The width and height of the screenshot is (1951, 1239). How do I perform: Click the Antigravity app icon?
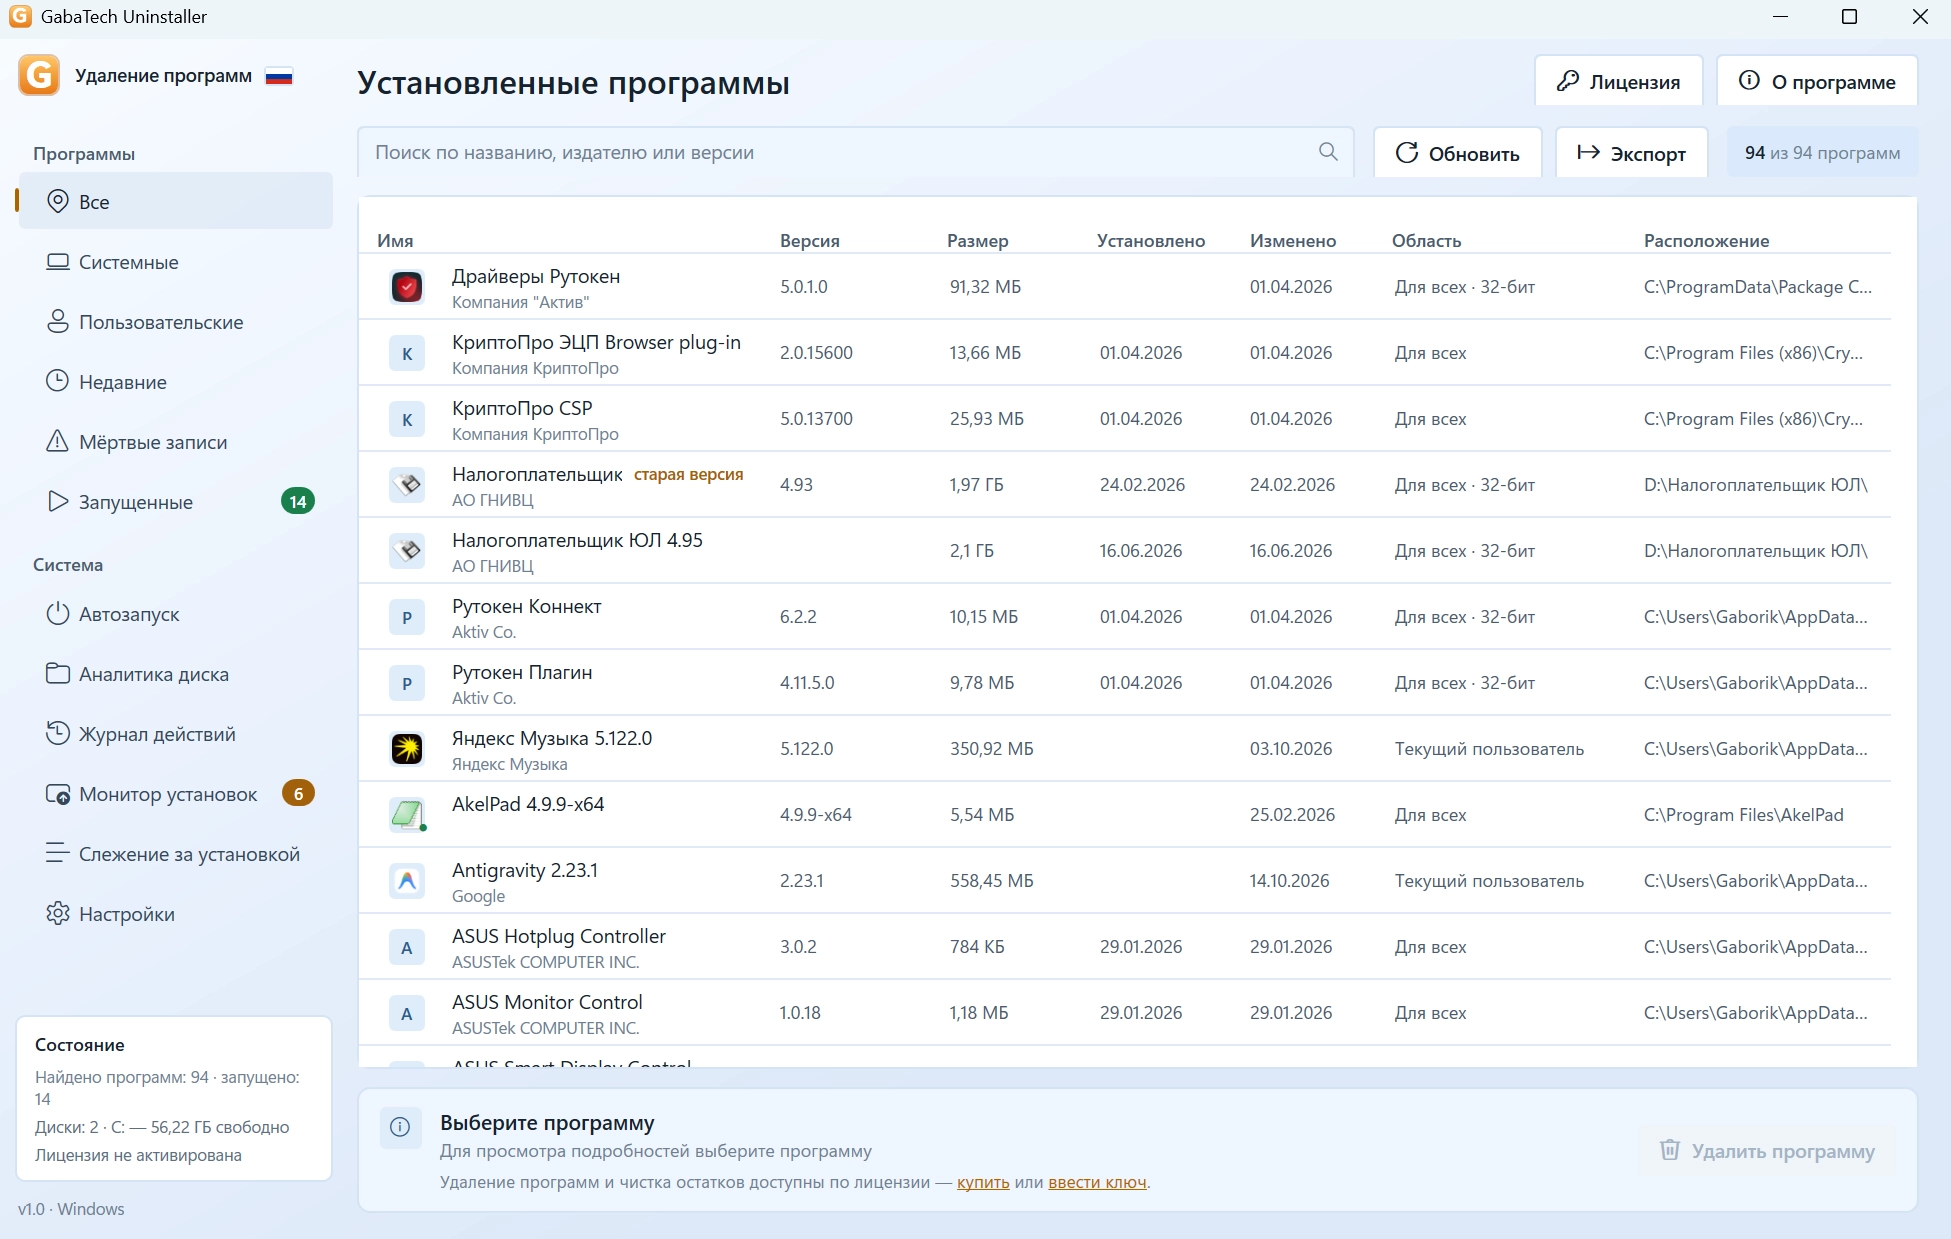click(x=407, y=881)
